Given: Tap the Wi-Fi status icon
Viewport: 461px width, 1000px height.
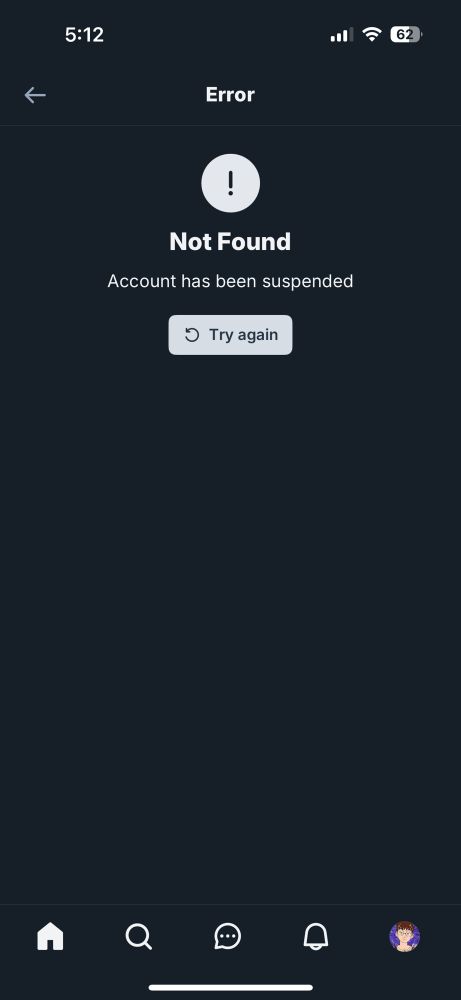Looking at the screenshot, I should (371, 34).
